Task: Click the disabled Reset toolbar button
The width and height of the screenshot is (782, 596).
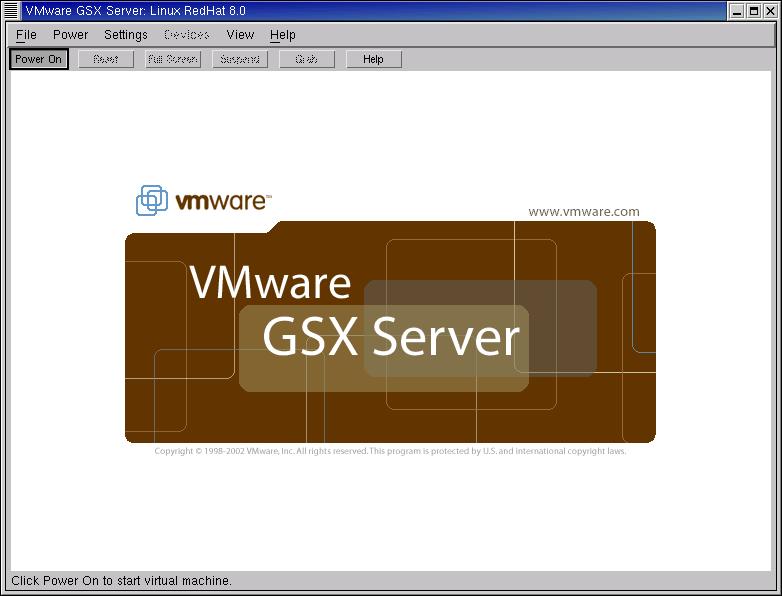Action: pos(106,59)
